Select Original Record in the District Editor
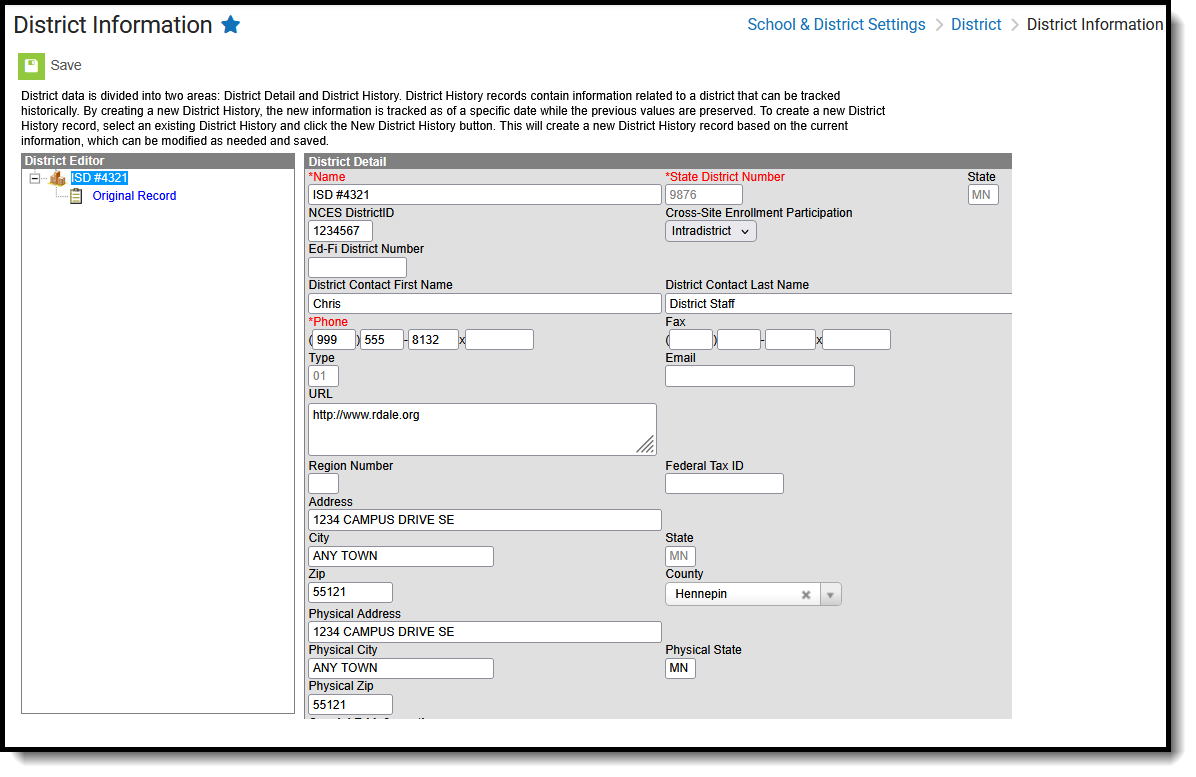Image resolution: width=1196 pixels, height=777 pixels. click(134, 196)
